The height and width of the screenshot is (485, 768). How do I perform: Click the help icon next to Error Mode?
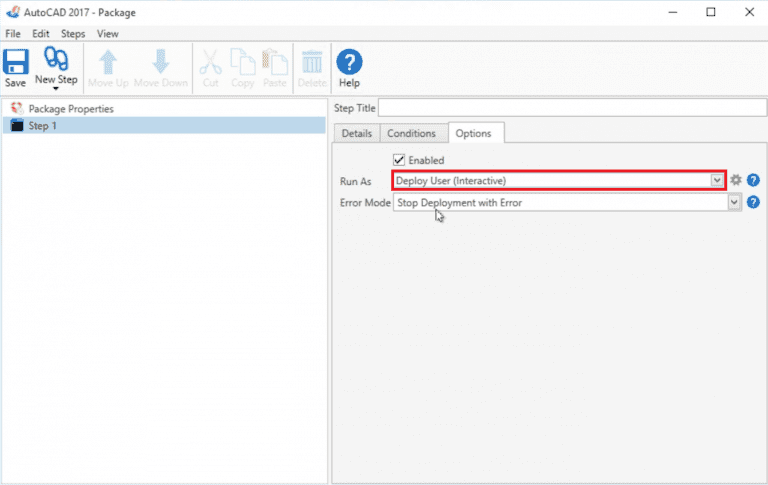[753, 202]
